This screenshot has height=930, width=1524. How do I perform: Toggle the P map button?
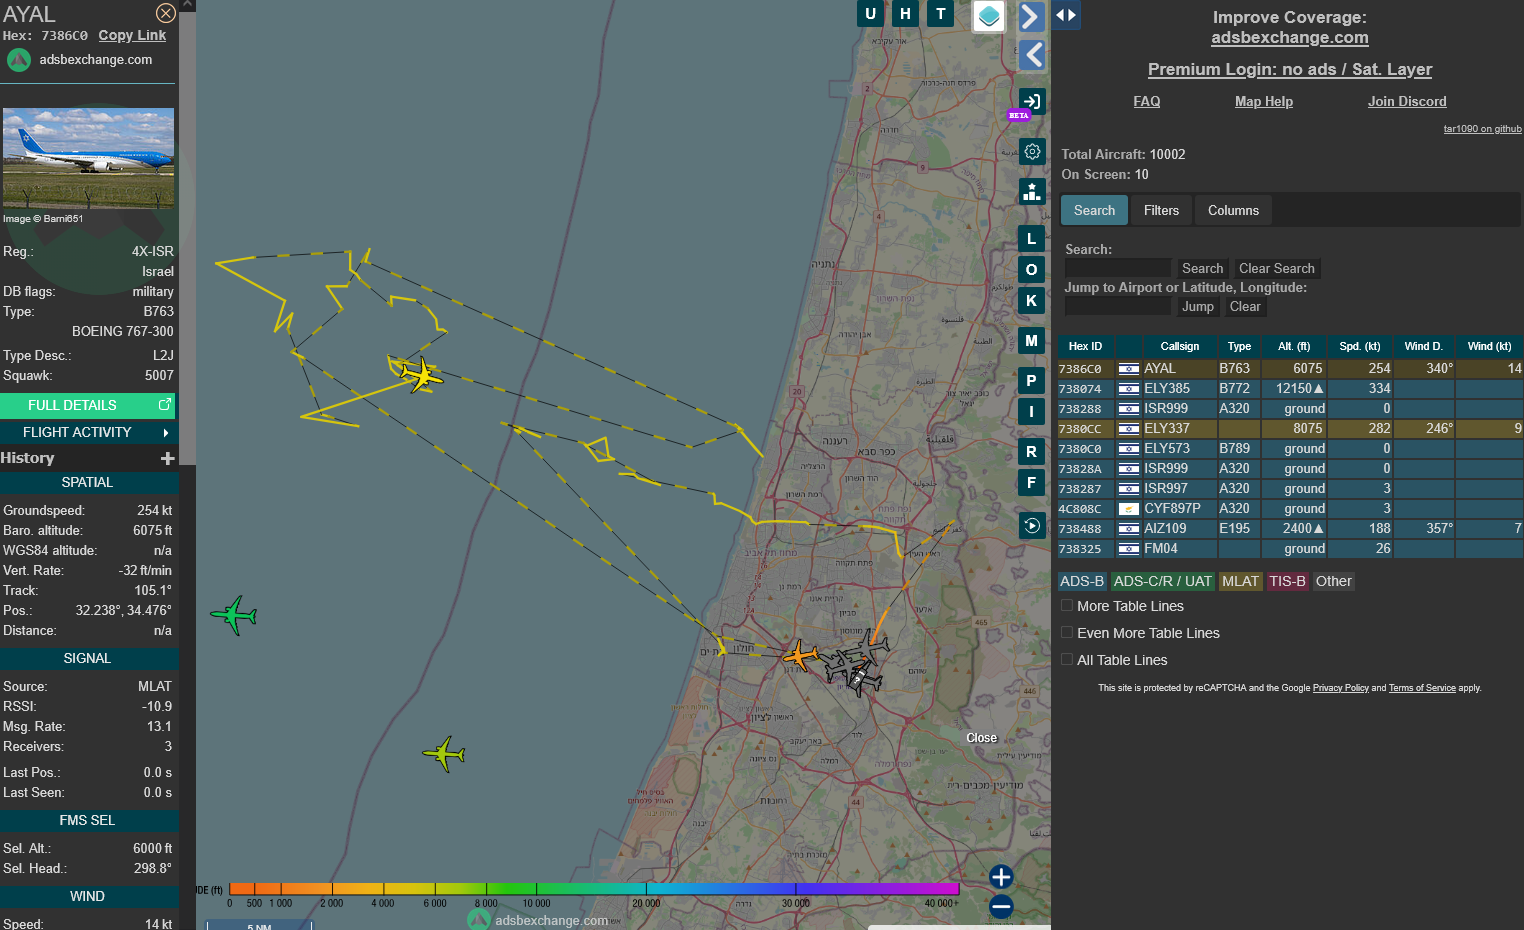point(1032,381)
